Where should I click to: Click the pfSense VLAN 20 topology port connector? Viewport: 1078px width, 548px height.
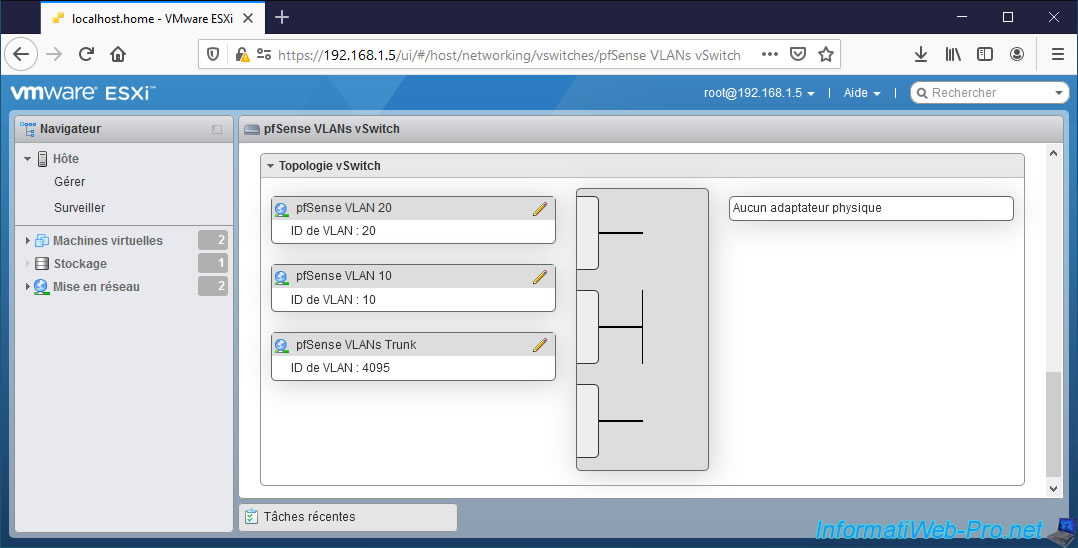588,233
